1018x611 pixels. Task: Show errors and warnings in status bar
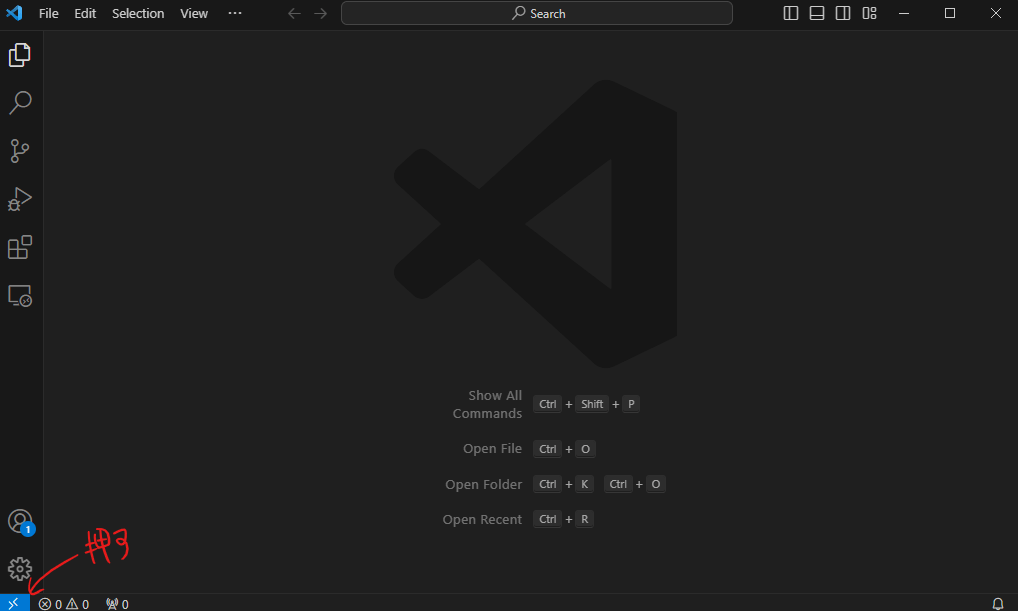click(x=64, y=604)
